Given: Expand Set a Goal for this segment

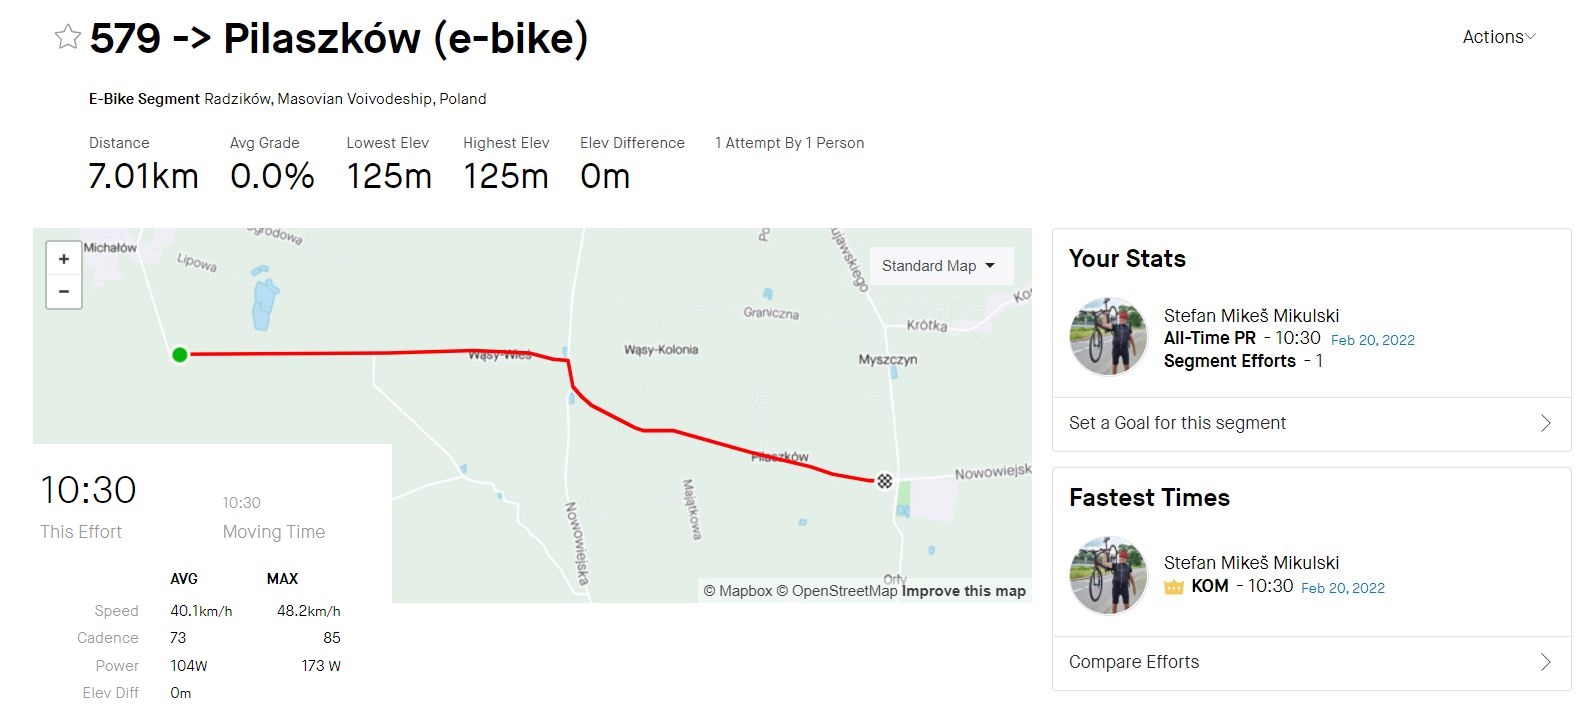Looking at the screenshot, I should pyautogui.click(x=1310, y=423).
